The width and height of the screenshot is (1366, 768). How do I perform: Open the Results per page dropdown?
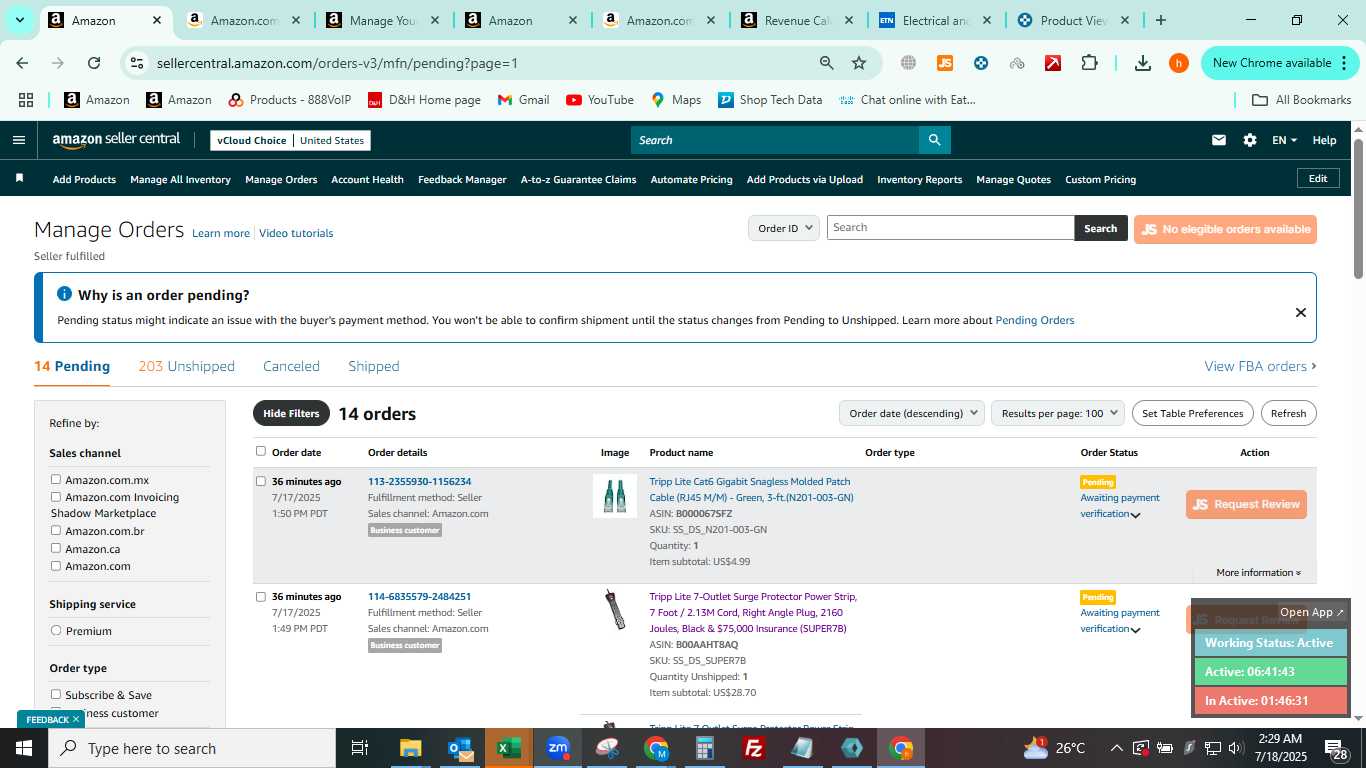point(1058,413)
